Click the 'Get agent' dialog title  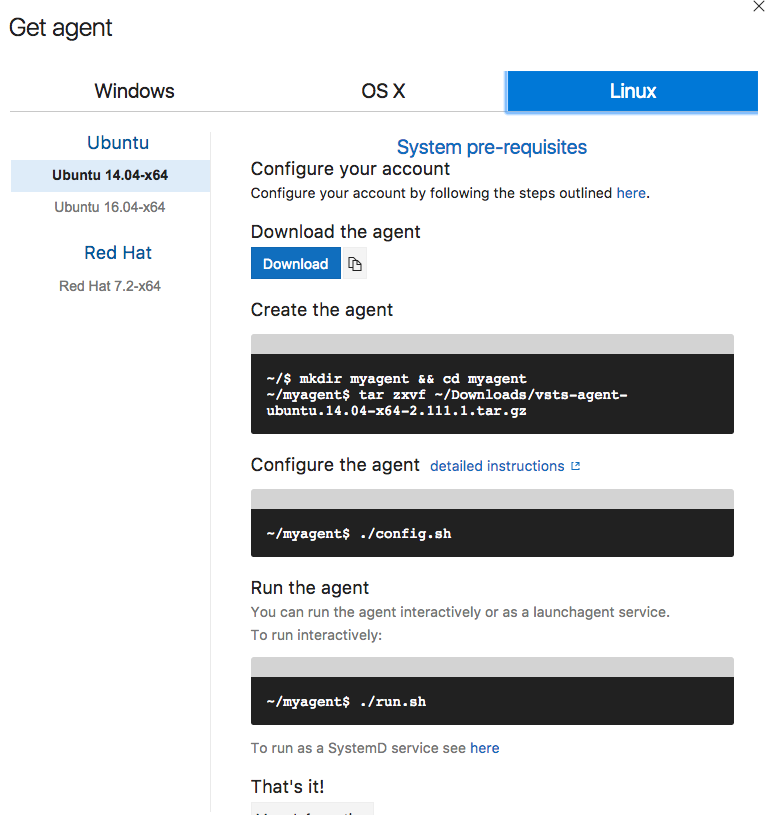[61, 28]
